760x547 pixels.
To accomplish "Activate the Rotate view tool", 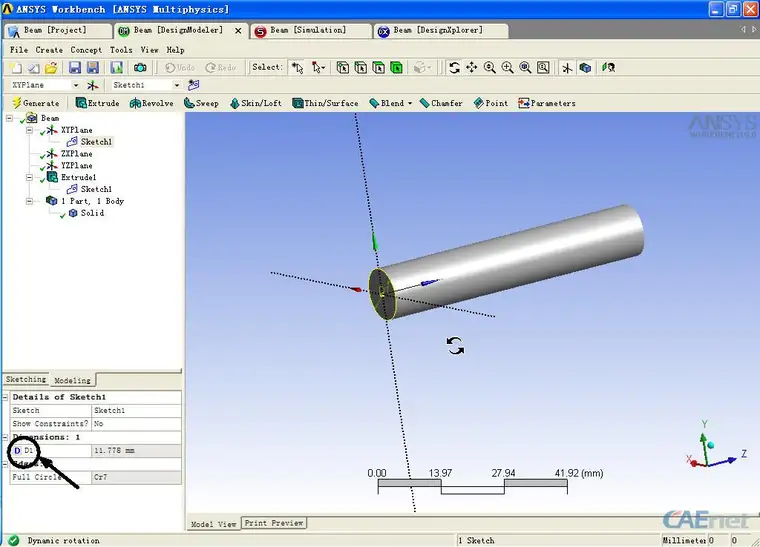I will coord(454,67).
